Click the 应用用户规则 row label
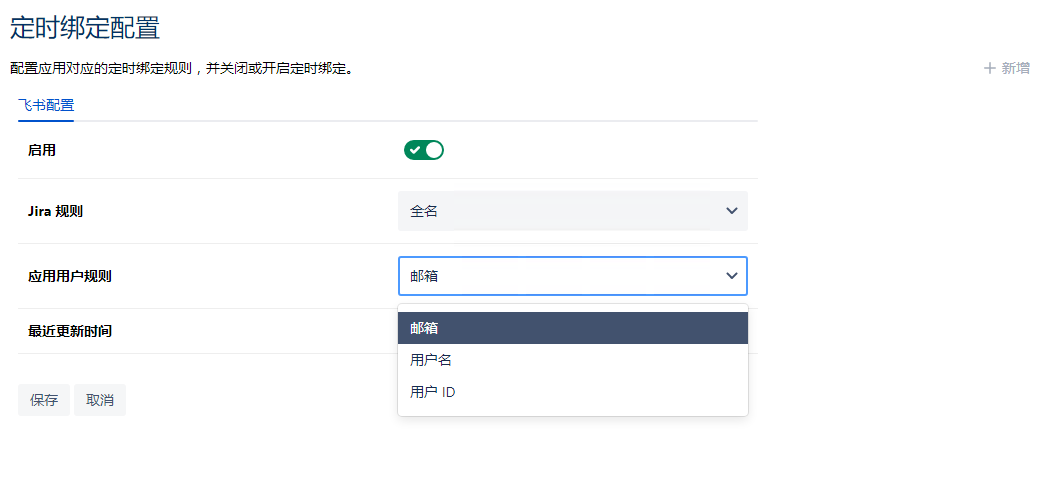The width and height of the screenshot is (1042, 491). click(69, 276)
